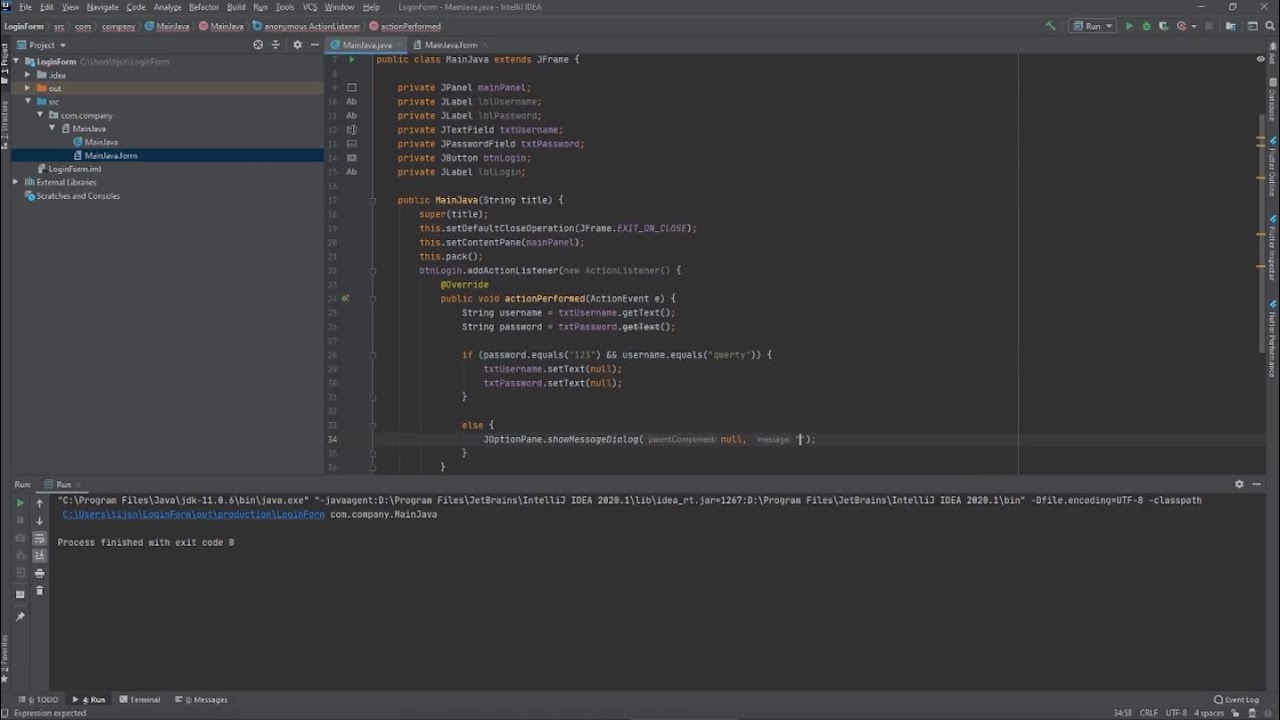Click the editor vertical scrollbar

coord(1261,235)
